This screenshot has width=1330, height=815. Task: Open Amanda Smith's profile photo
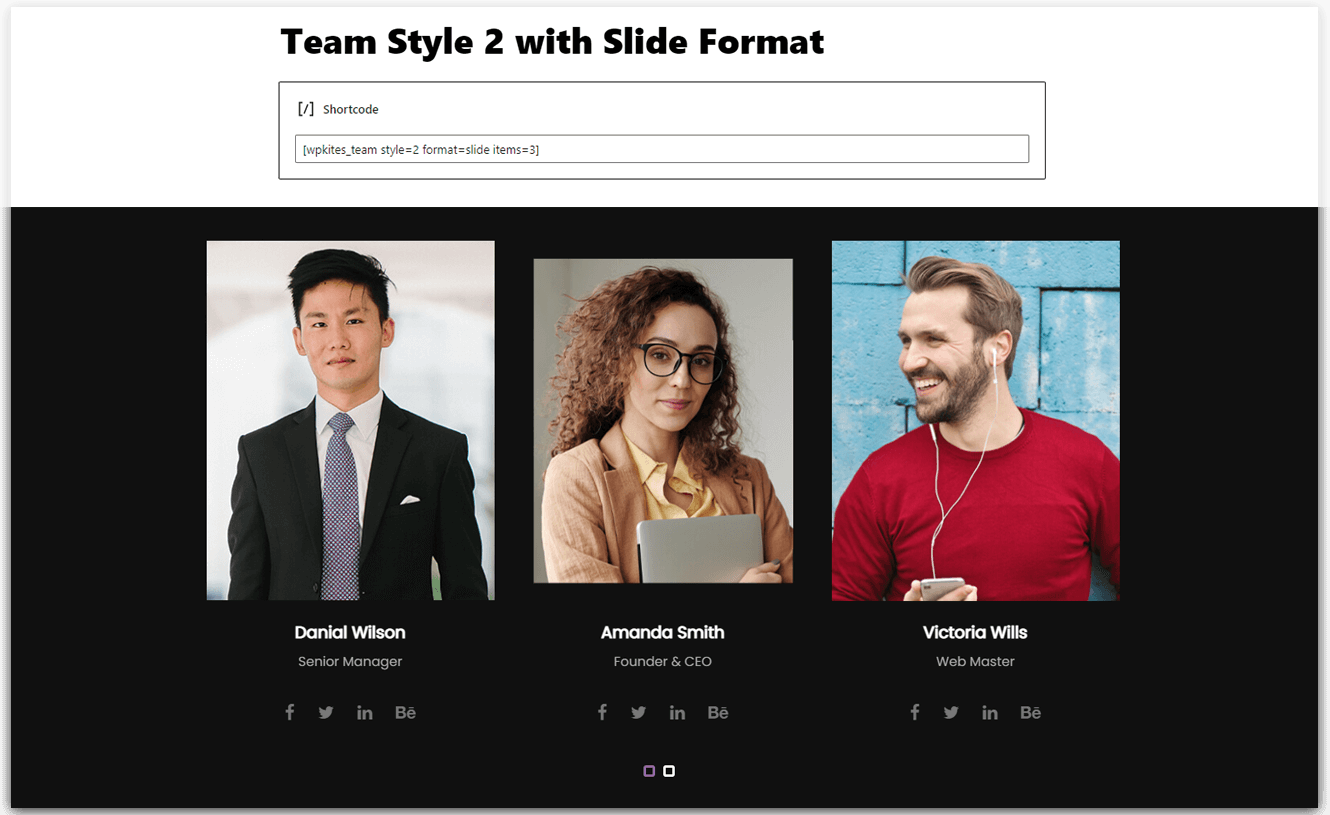click(x=663, y=421)
